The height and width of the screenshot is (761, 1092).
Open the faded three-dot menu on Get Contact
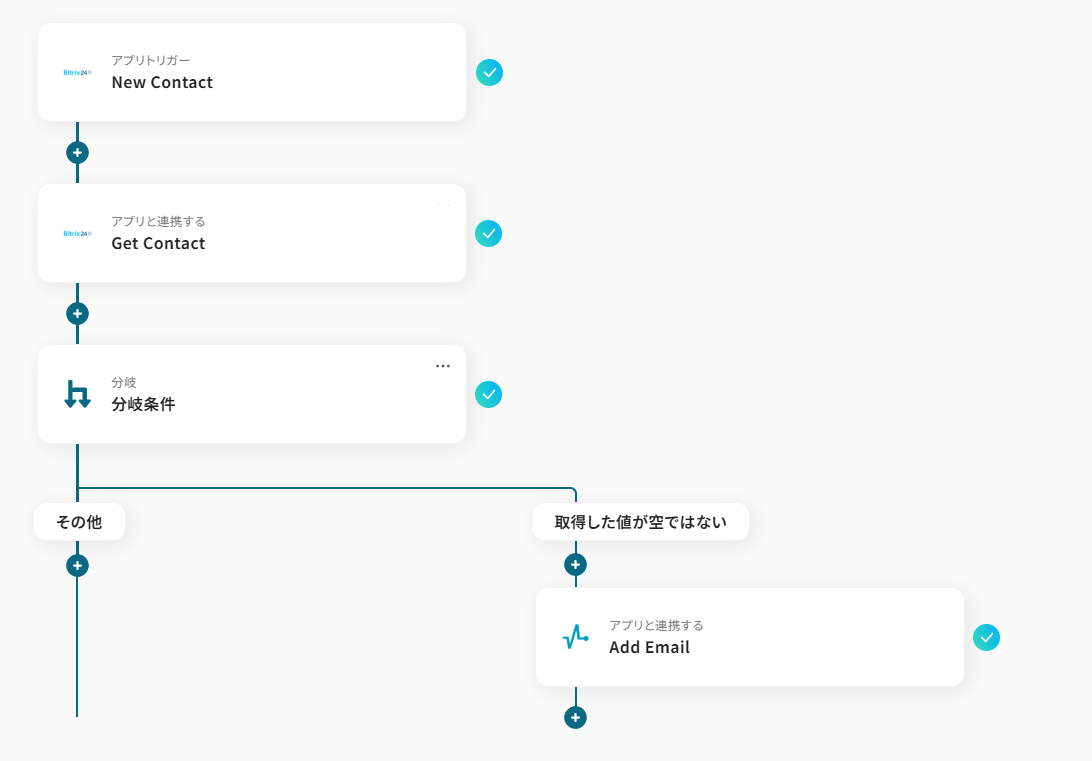(443, 205)
